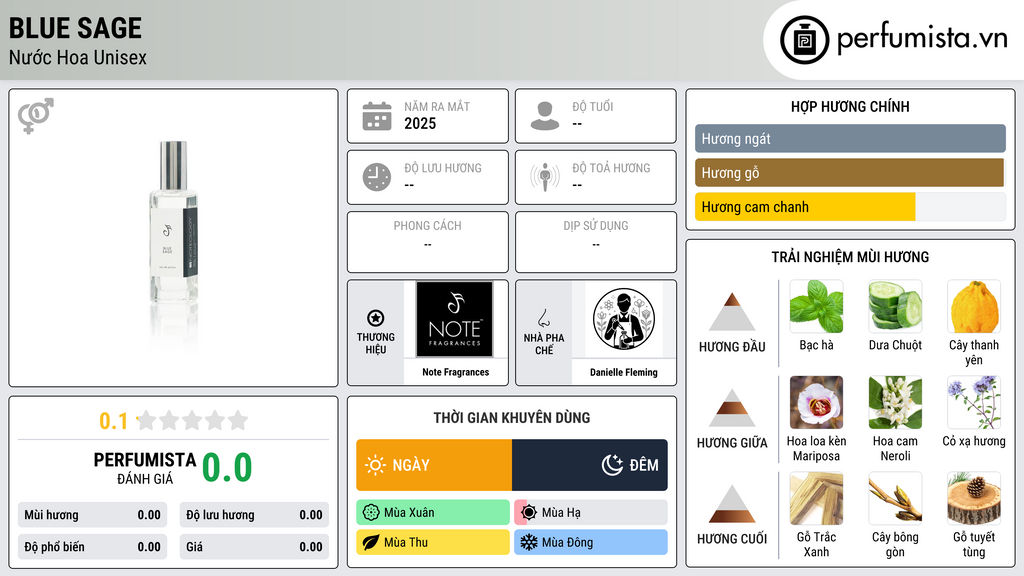This screenshot has height=576, width=1024.
Task: Click the Nước Hoa Unisex subtitle
Action: [x=78, y=57]
